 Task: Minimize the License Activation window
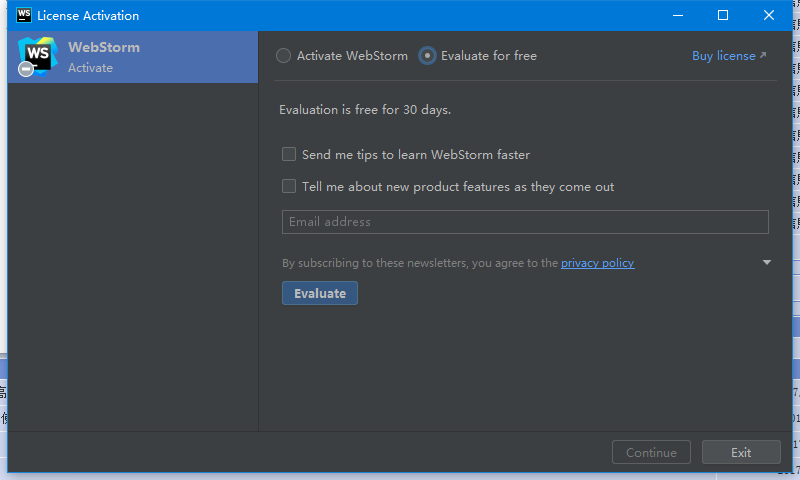(678, 15)
